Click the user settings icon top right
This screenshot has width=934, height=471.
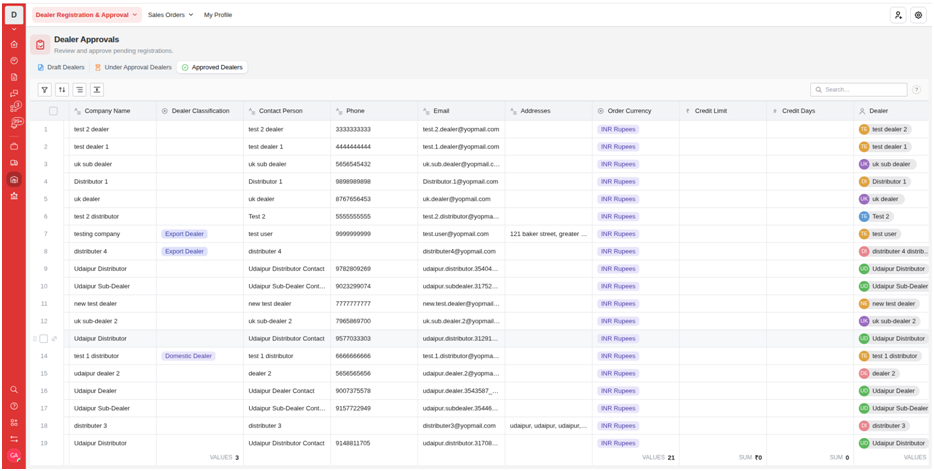click(898, 15)
